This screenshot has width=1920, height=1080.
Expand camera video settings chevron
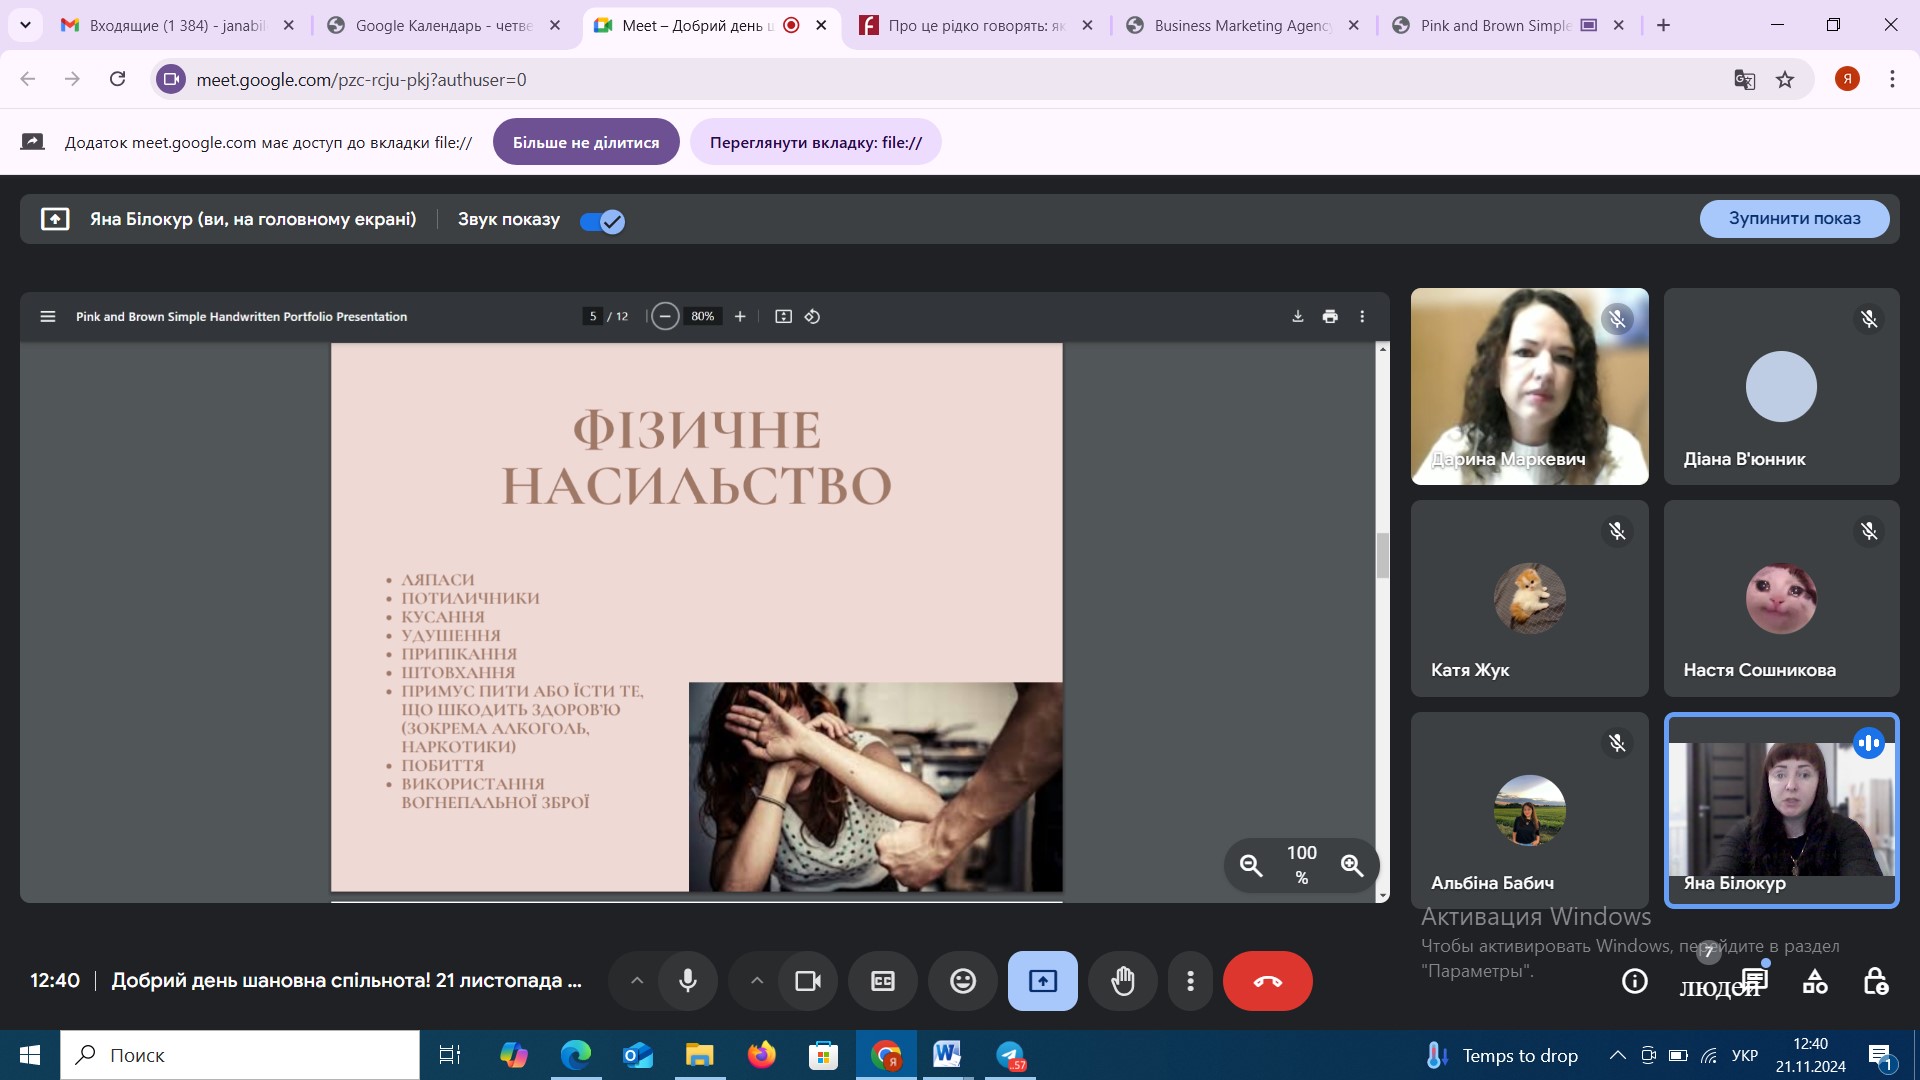[x=757, y=981]
